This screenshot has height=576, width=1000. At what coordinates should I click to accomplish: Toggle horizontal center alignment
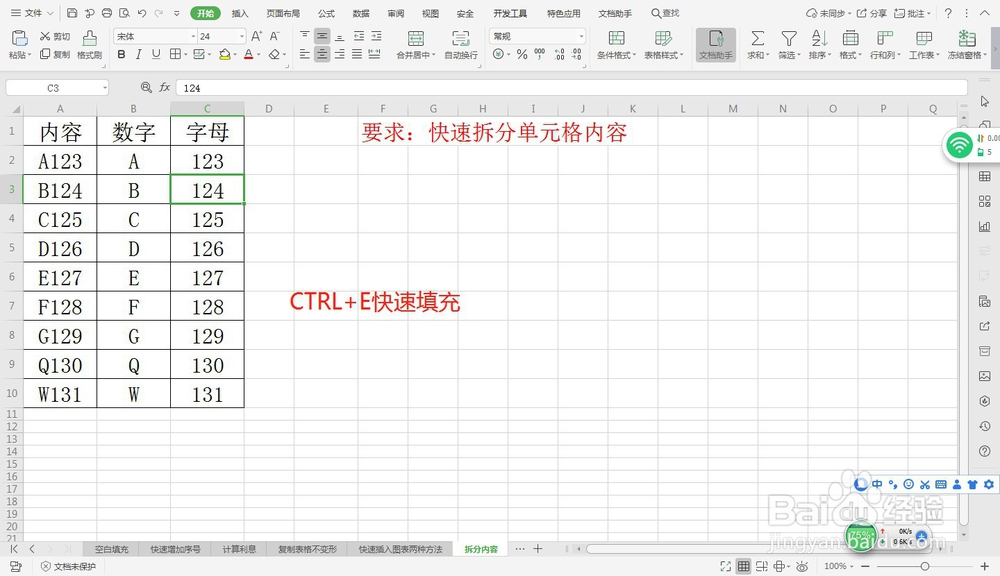click(x=322, y=54)
